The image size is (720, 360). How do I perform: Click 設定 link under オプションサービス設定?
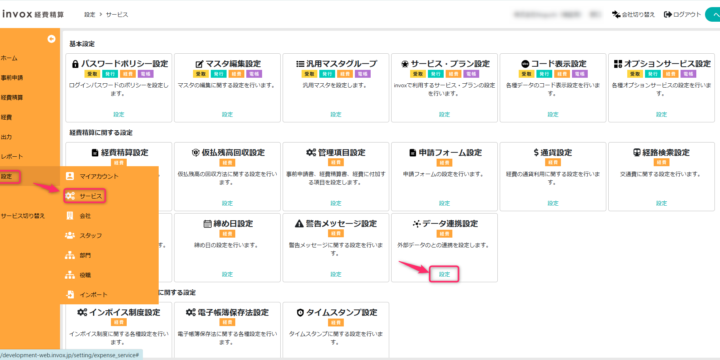(x=661, y=114)
